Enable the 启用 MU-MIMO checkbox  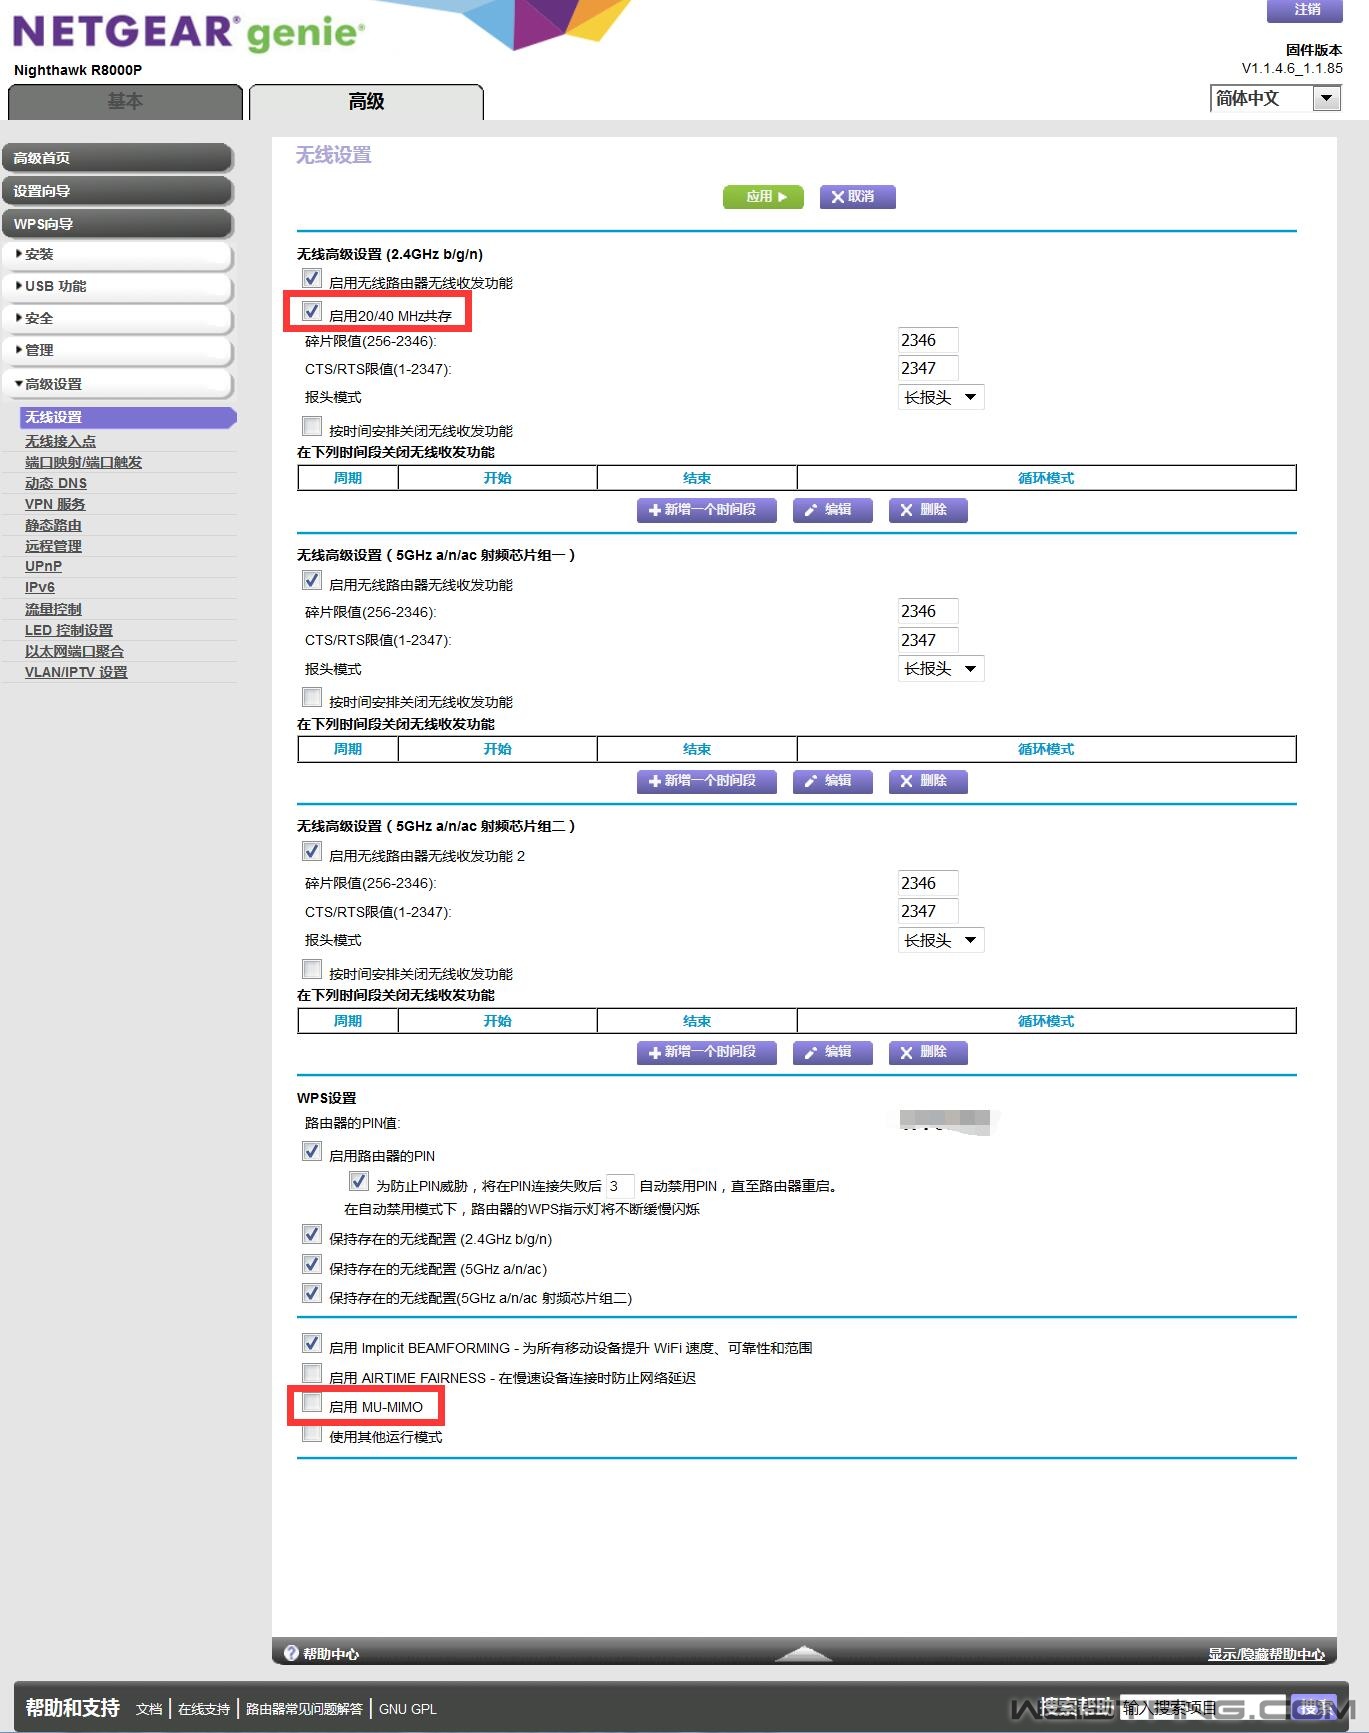coord(312,1404)
